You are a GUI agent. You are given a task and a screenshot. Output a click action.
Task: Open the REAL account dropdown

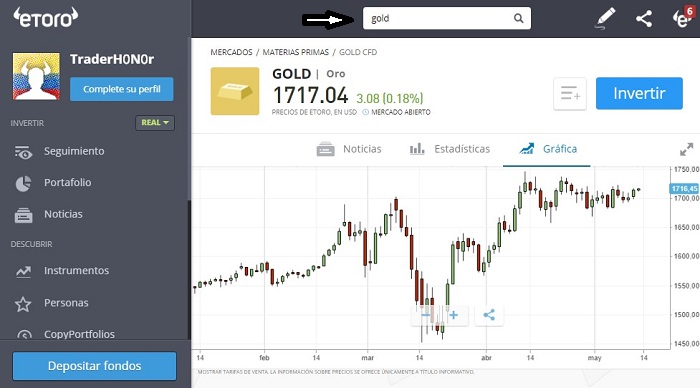pos(155,123)
